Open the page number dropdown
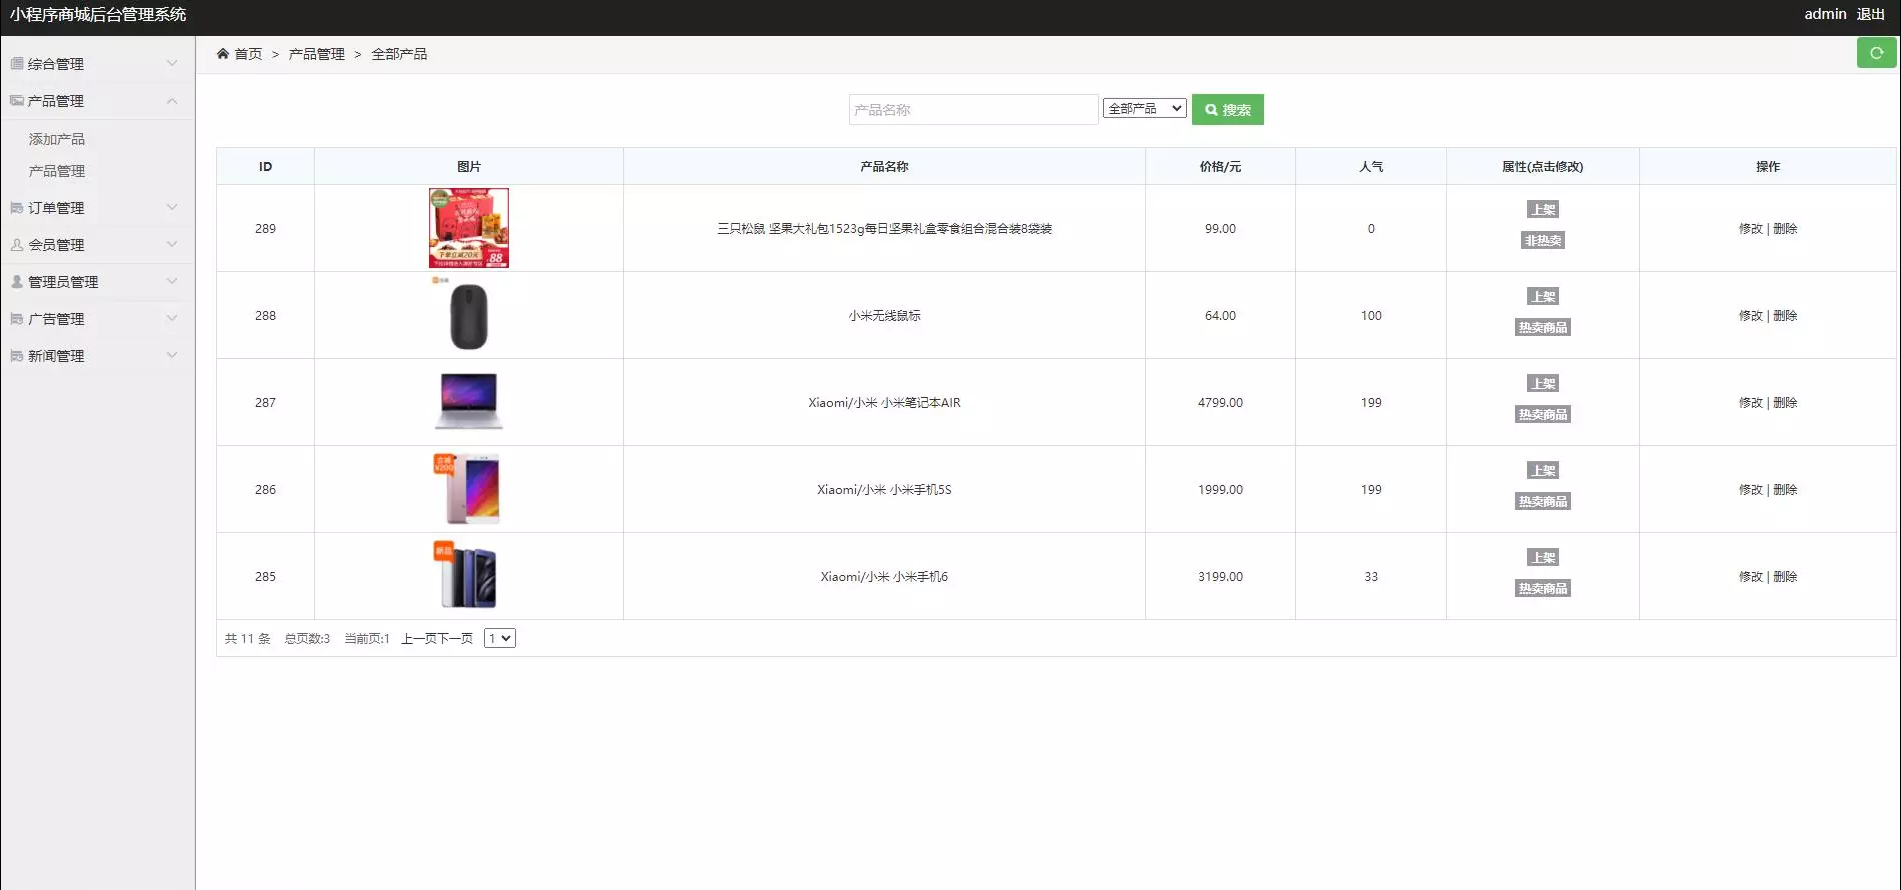This screenshot has width=1901, height=890. (499, 638)
